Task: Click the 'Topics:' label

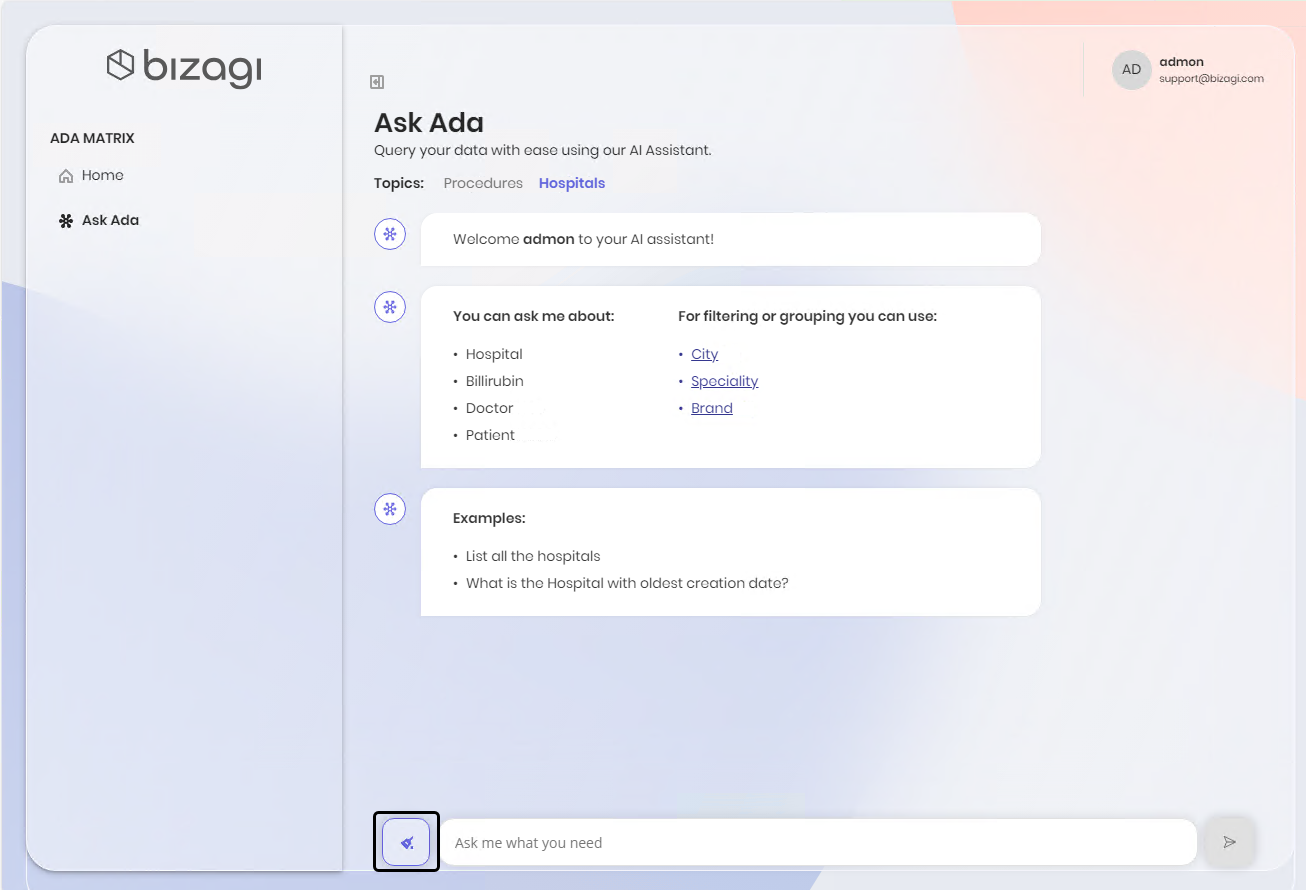Action: tap(399, 183)
